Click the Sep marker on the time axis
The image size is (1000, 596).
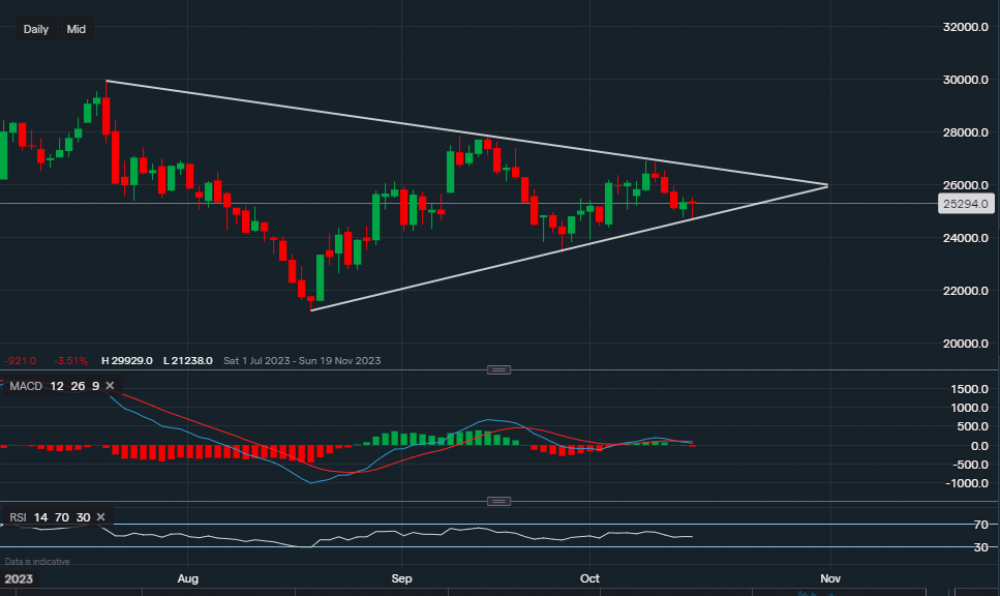coord(401,579)
